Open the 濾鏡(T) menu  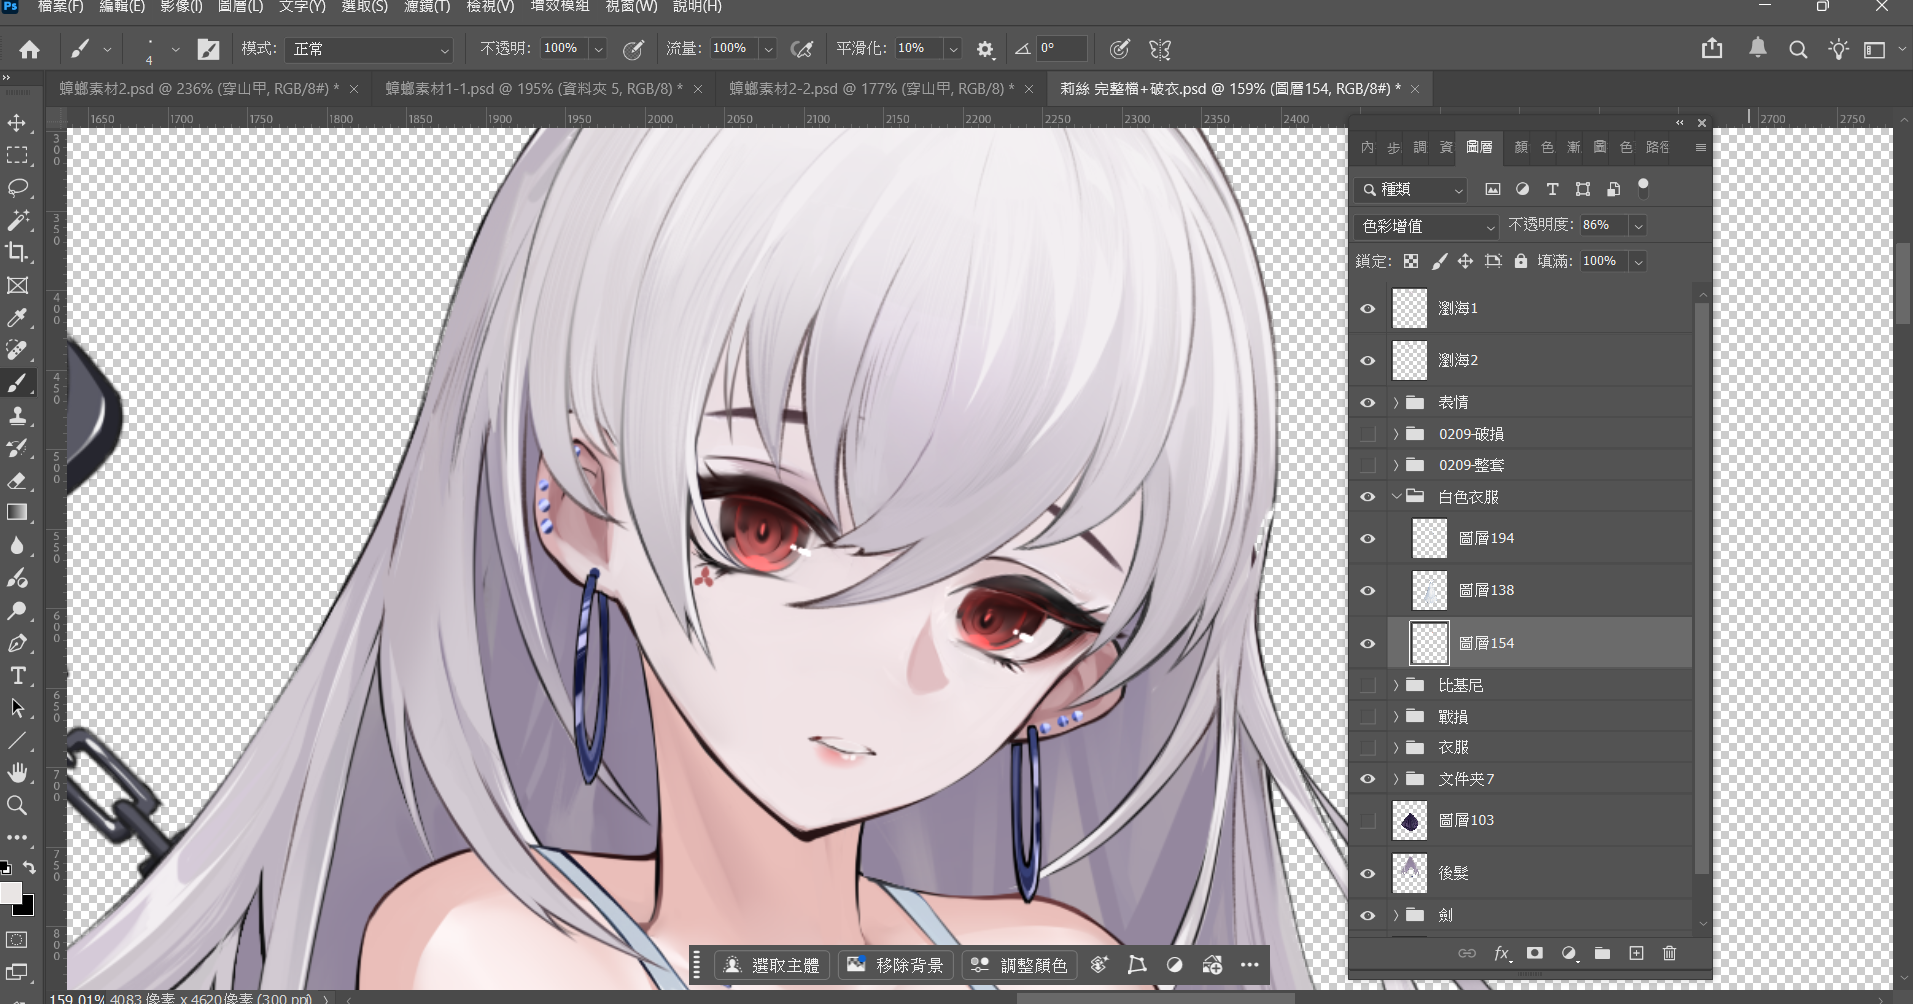point(427,7)
